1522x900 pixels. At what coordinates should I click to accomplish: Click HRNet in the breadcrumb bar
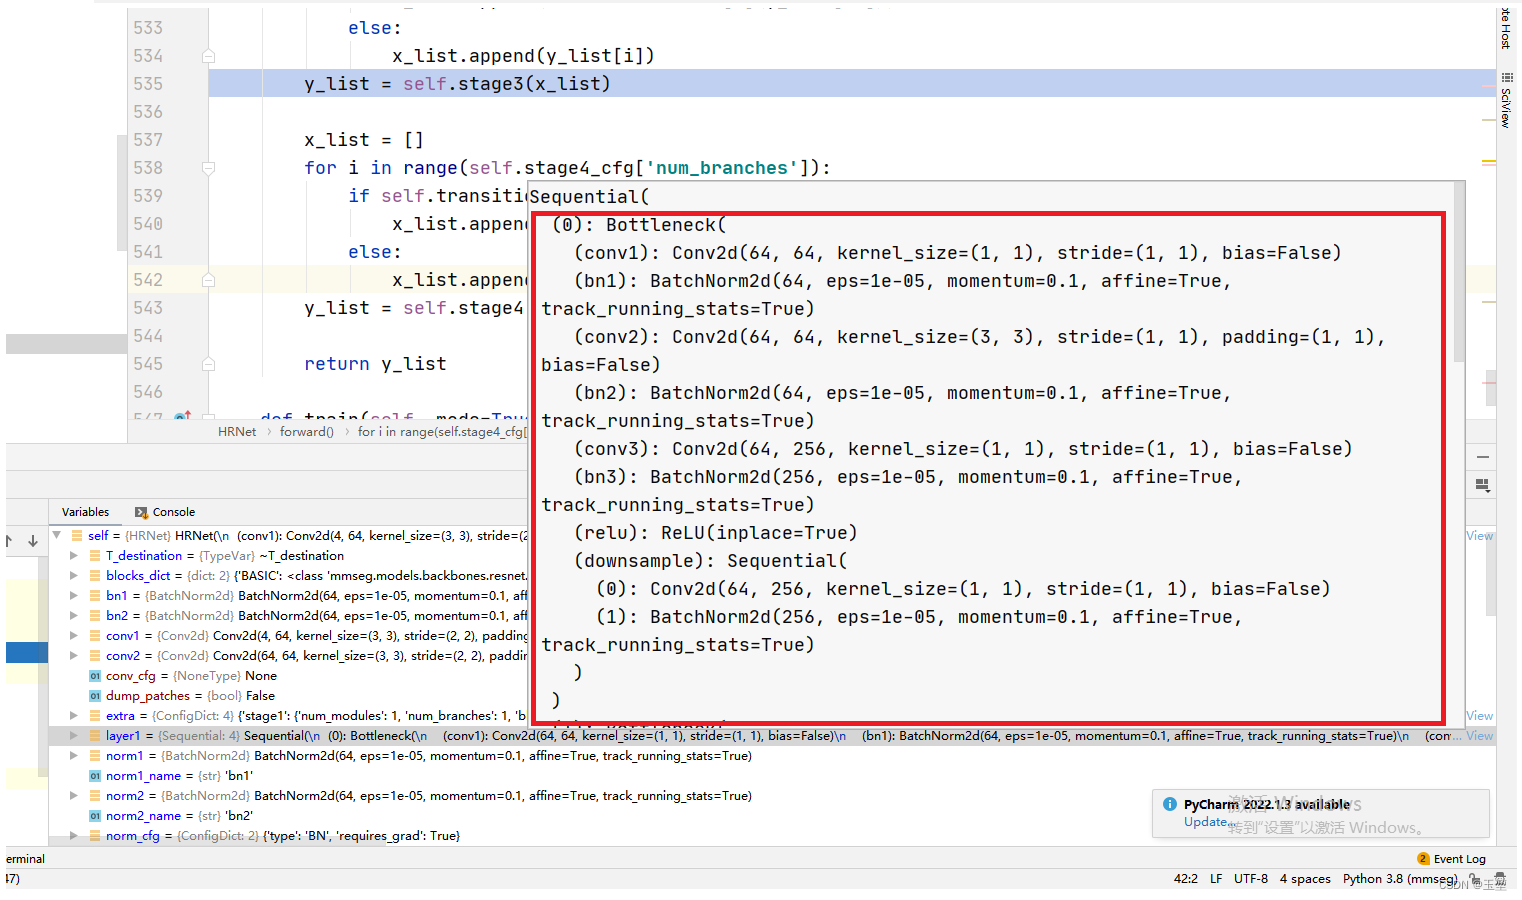click(x=237, y=432)
